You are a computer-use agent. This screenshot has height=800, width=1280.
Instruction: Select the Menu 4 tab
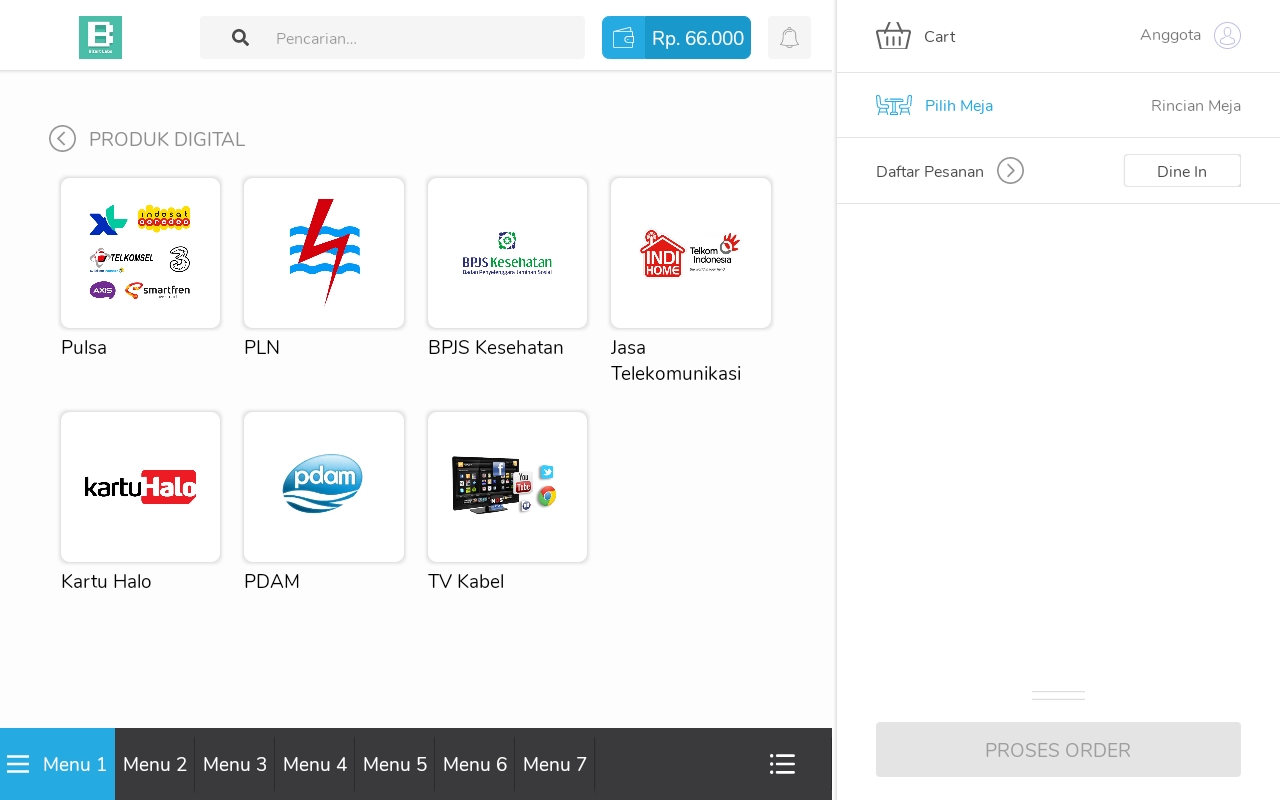(x=315, y=764)
